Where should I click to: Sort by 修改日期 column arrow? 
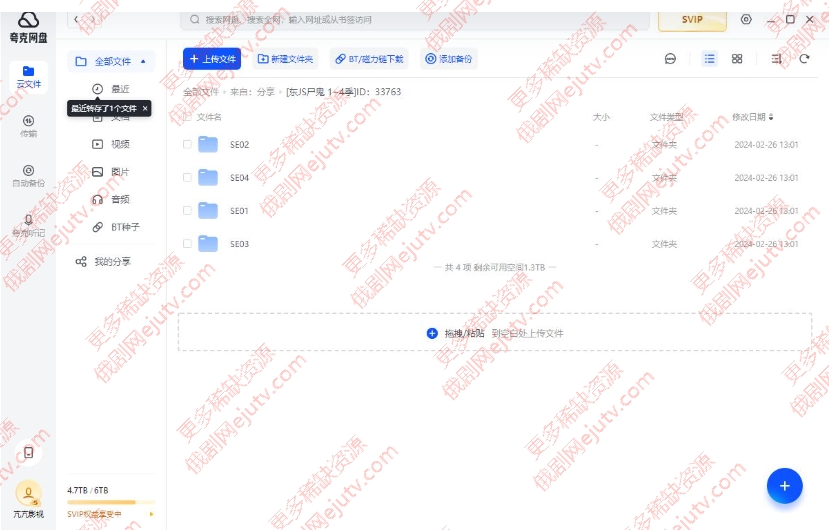(x=771, y=117)
